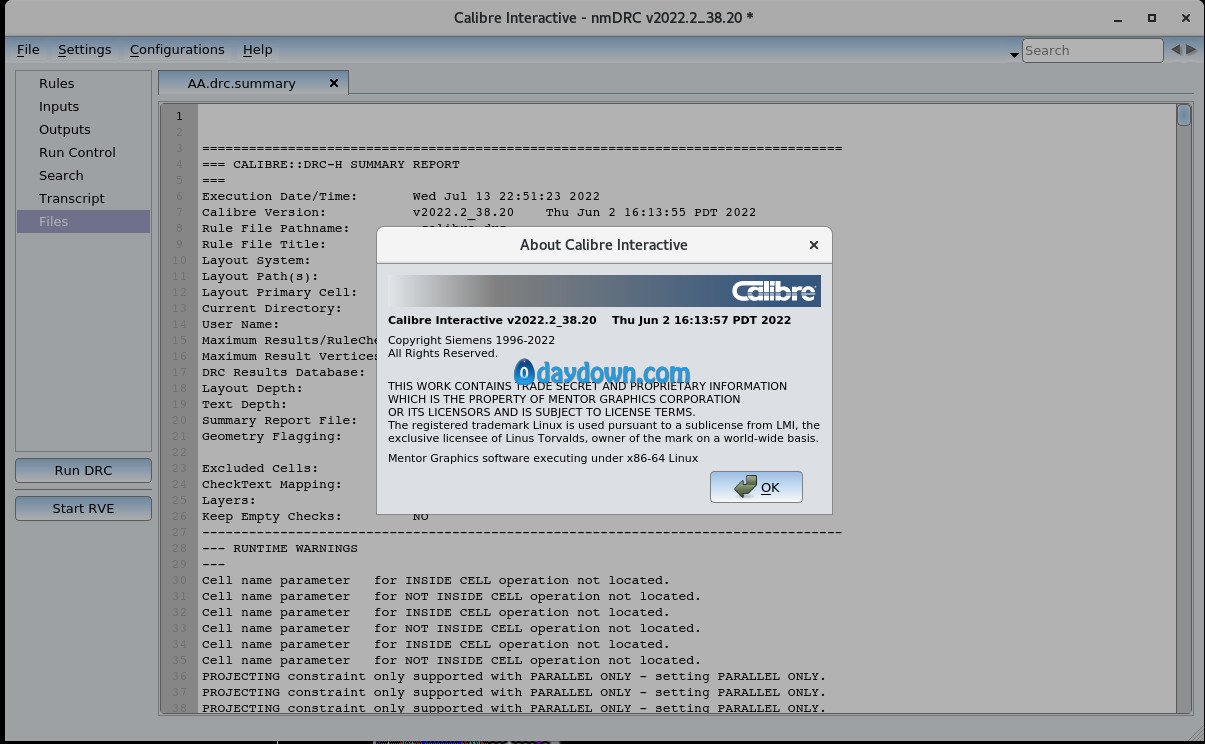
Task: Open the File menu
Action: [x=28, y=49]
